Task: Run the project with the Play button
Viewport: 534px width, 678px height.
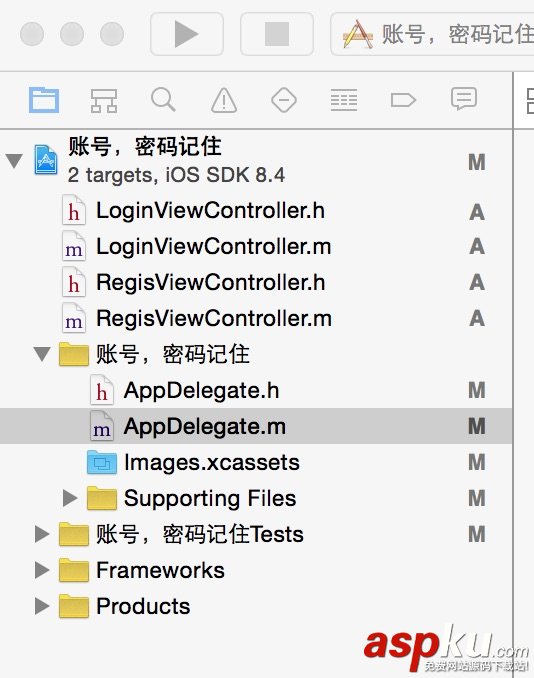Action: (187, 34)
